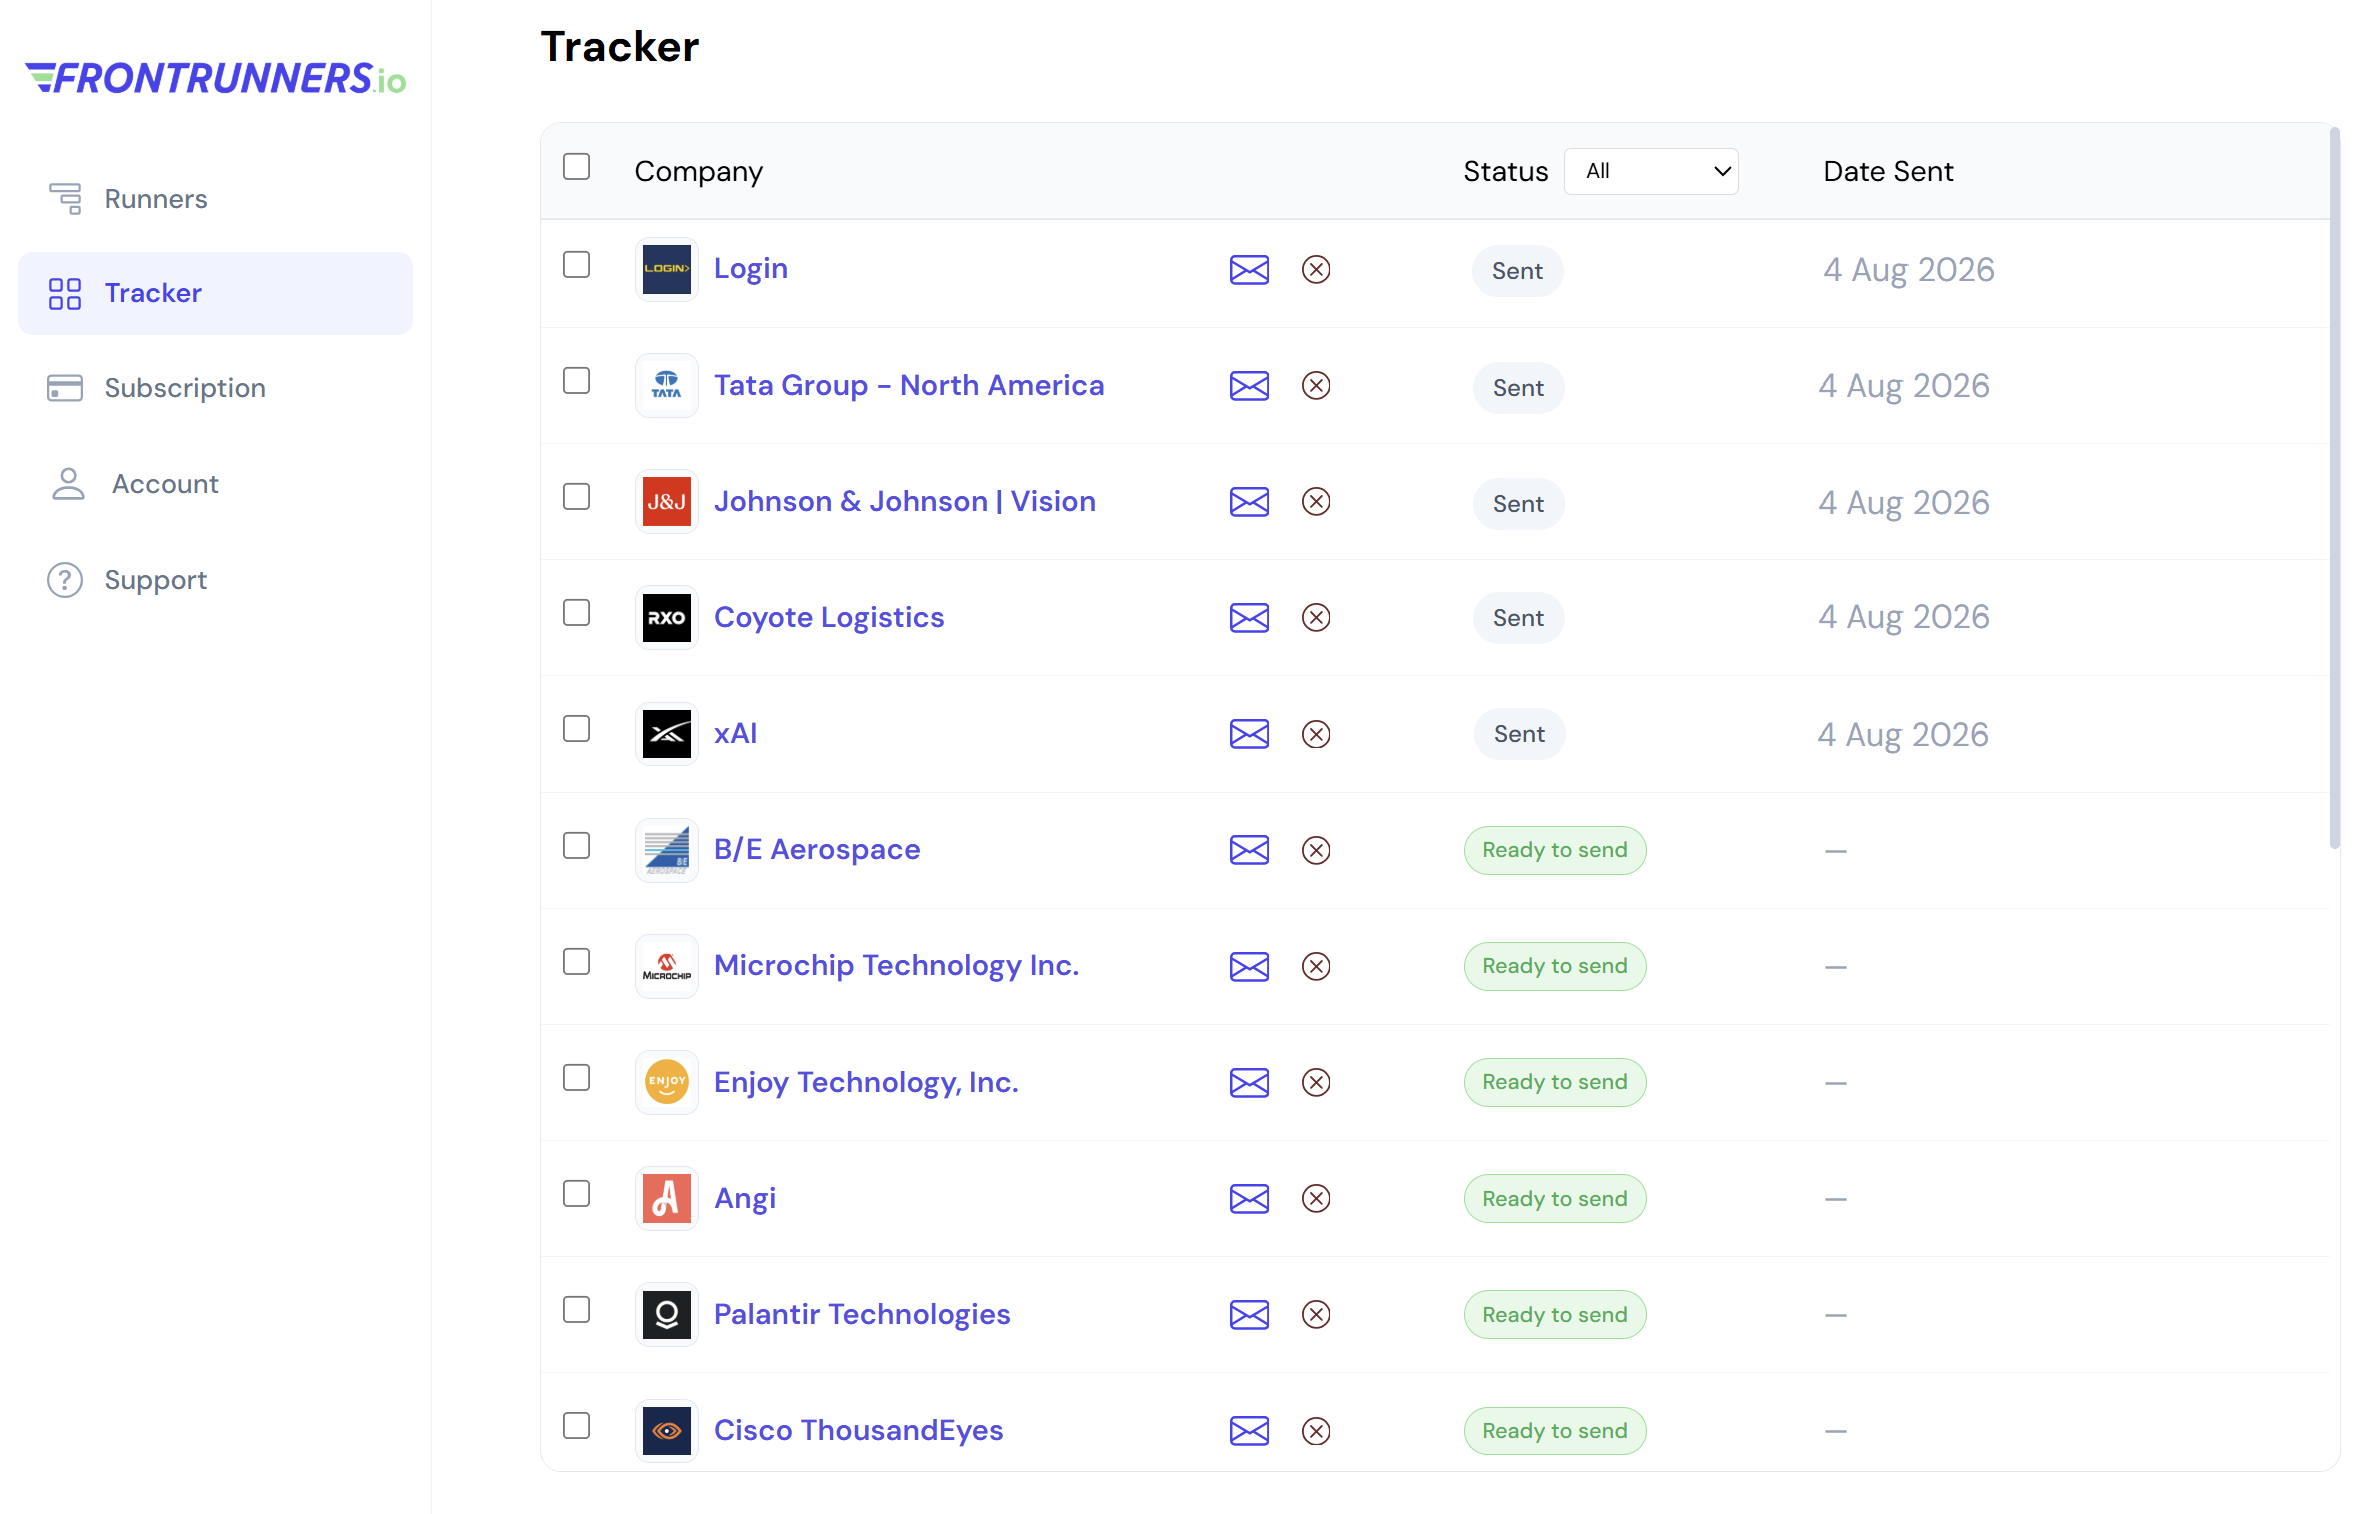The image size is (2366, 1514).
Task: Open Palantir Technologies link
Action: coord(862,1314)
